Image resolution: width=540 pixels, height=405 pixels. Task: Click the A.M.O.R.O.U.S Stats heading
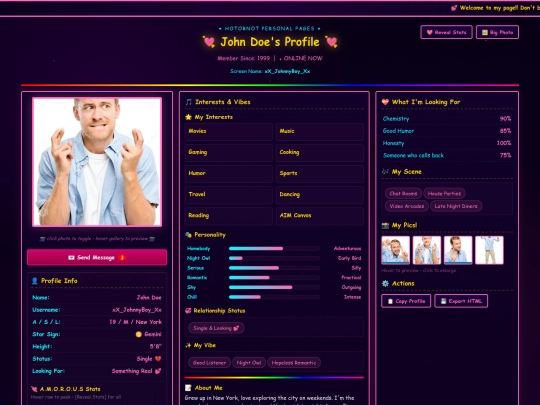pos(70,389)
